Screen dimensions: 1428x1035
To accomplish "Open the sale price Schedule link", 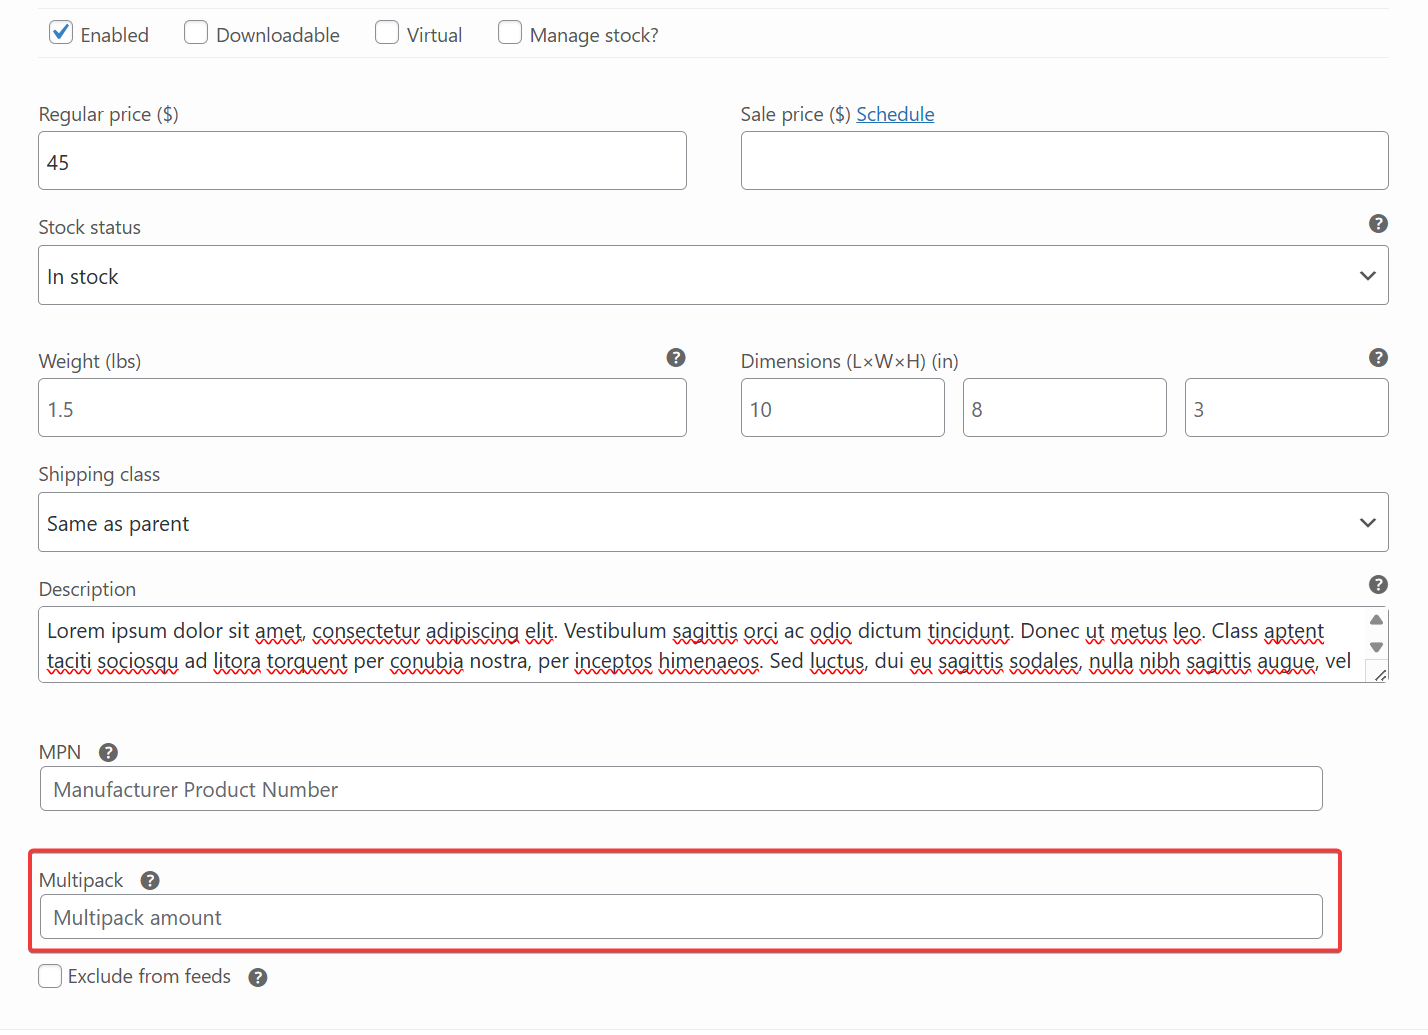I will 895,115.
